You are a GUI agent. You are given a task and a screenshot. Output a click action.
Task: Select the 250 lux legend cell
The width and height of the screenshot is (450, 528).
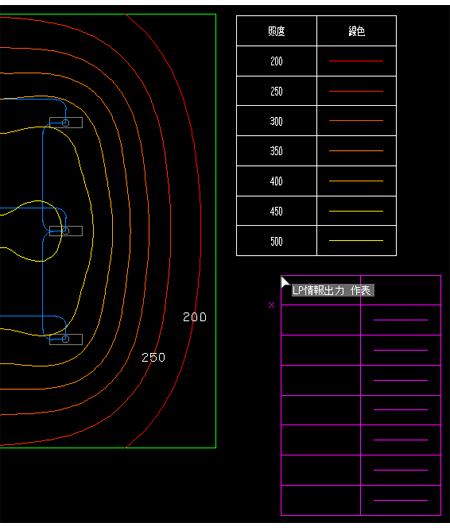pos(276,91)
